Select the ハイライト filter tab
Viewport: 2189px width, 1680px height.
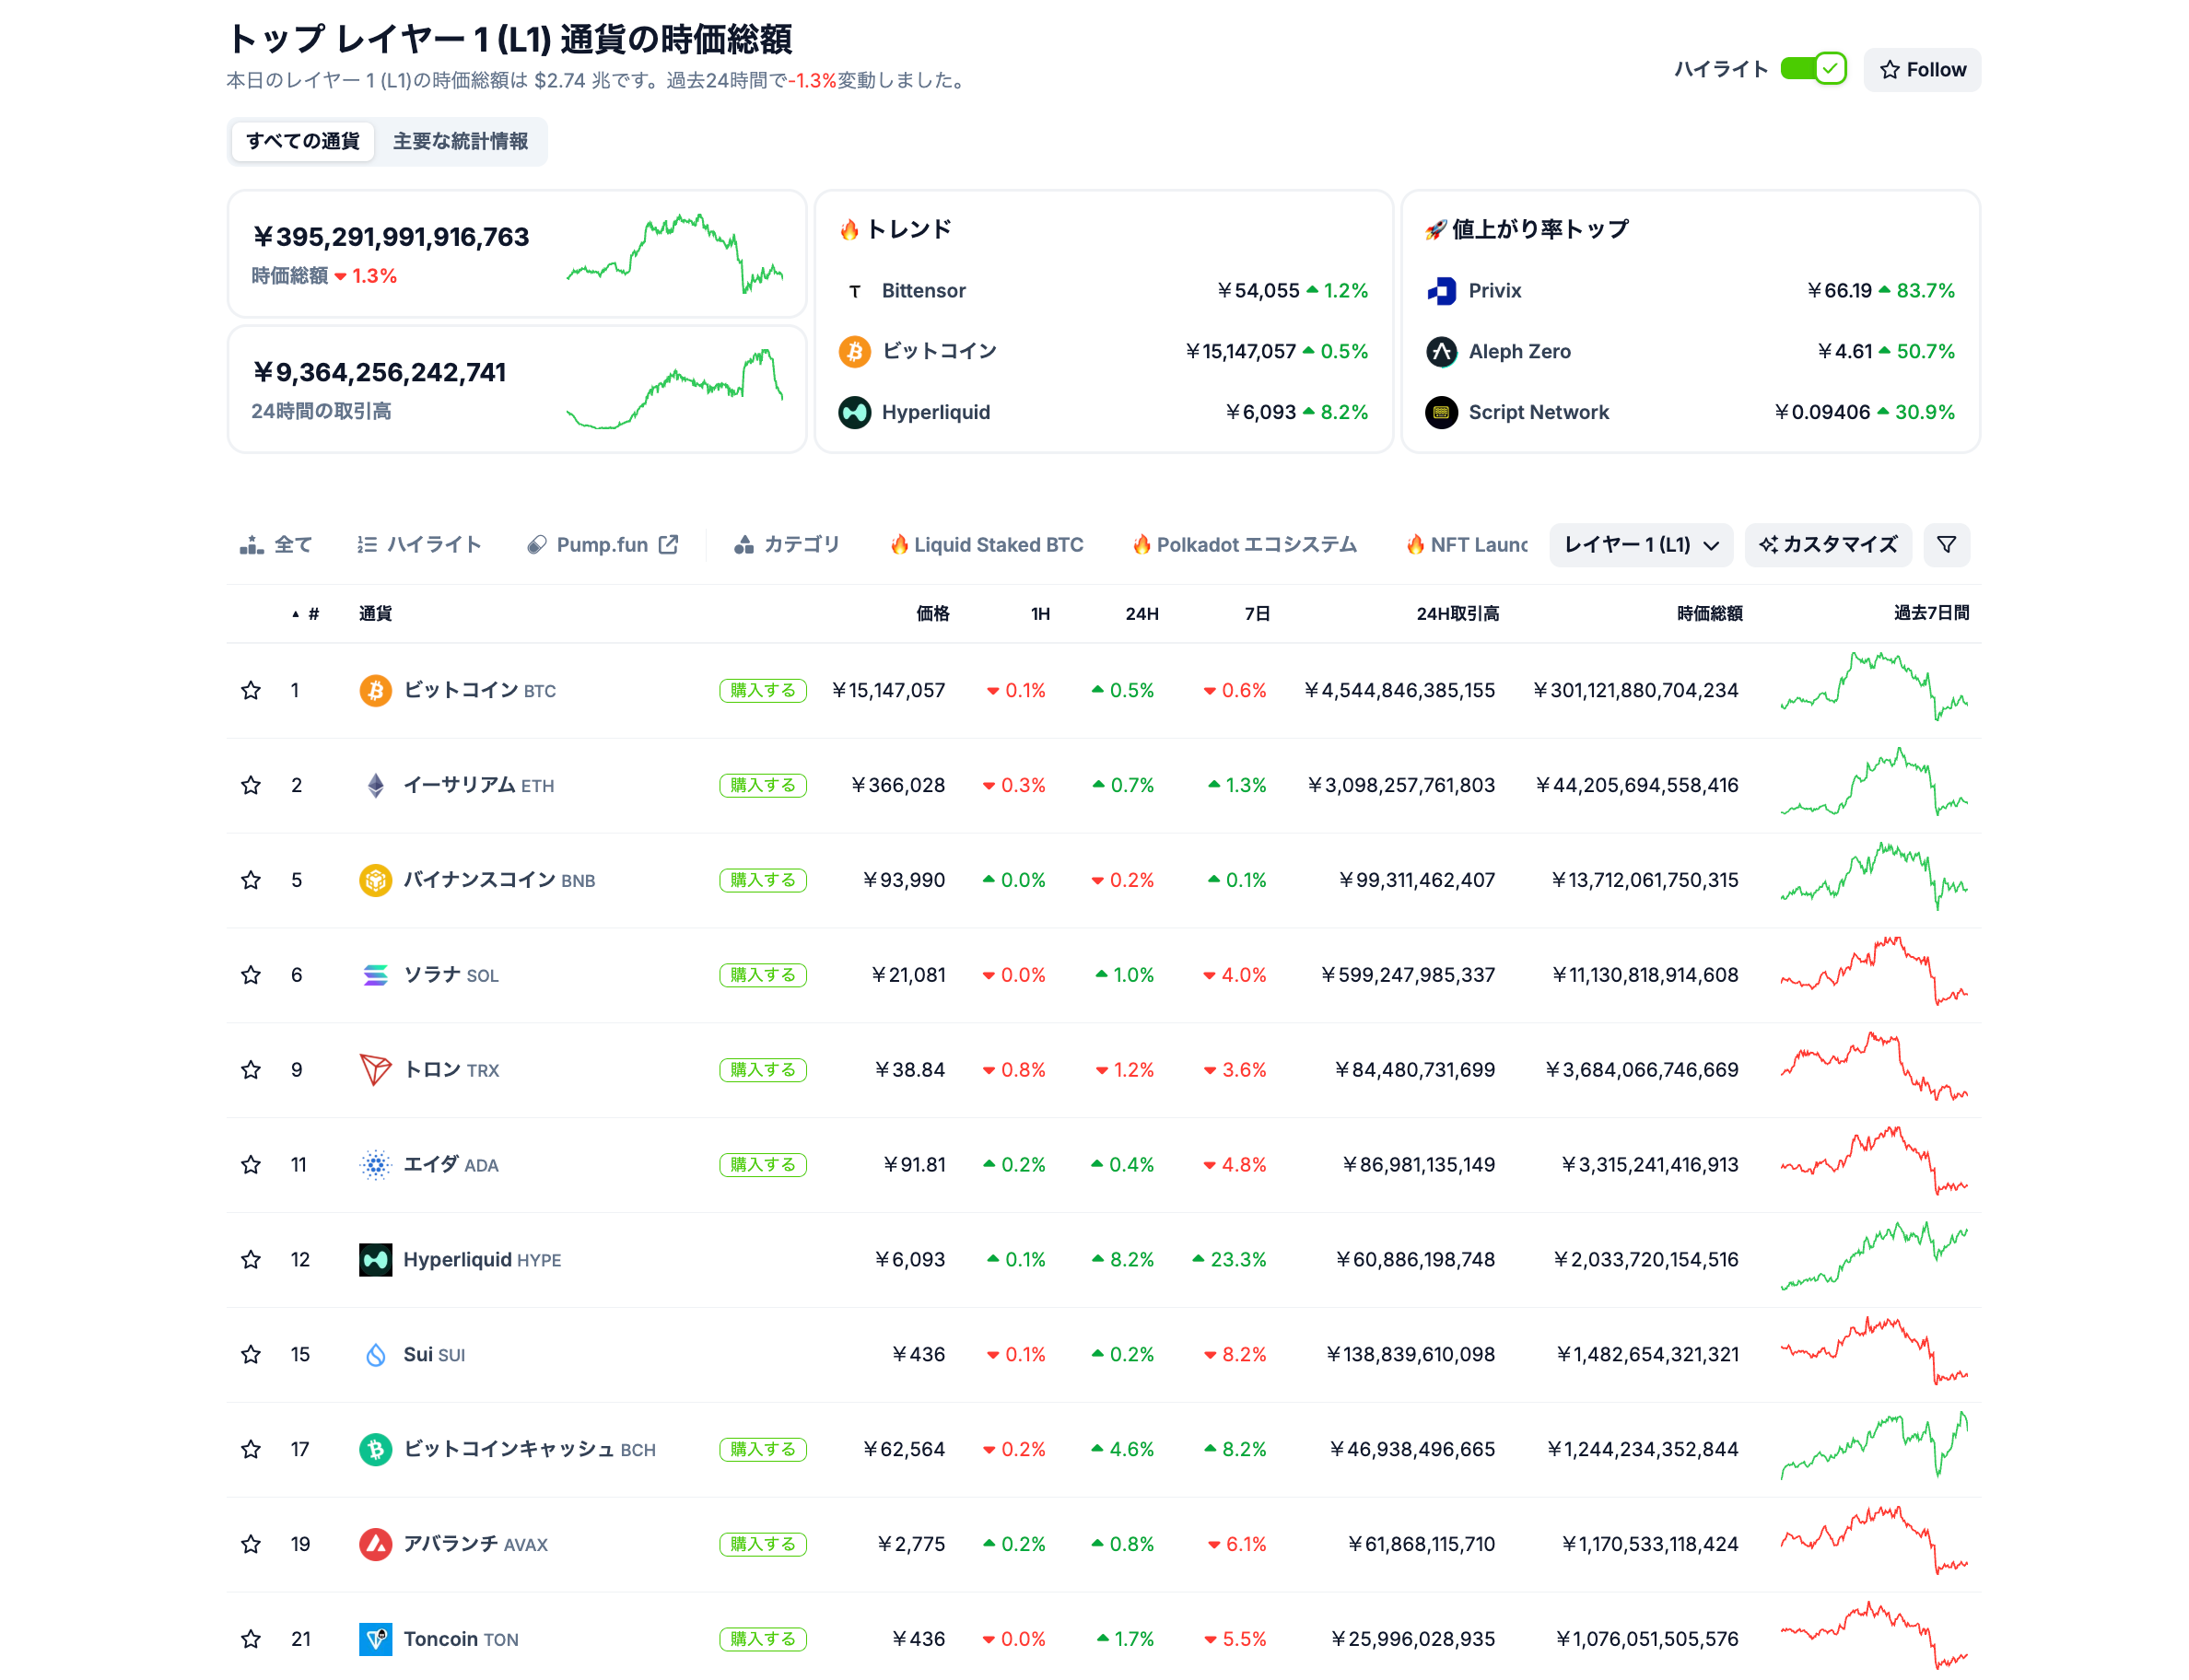click(x=420, y=545)
